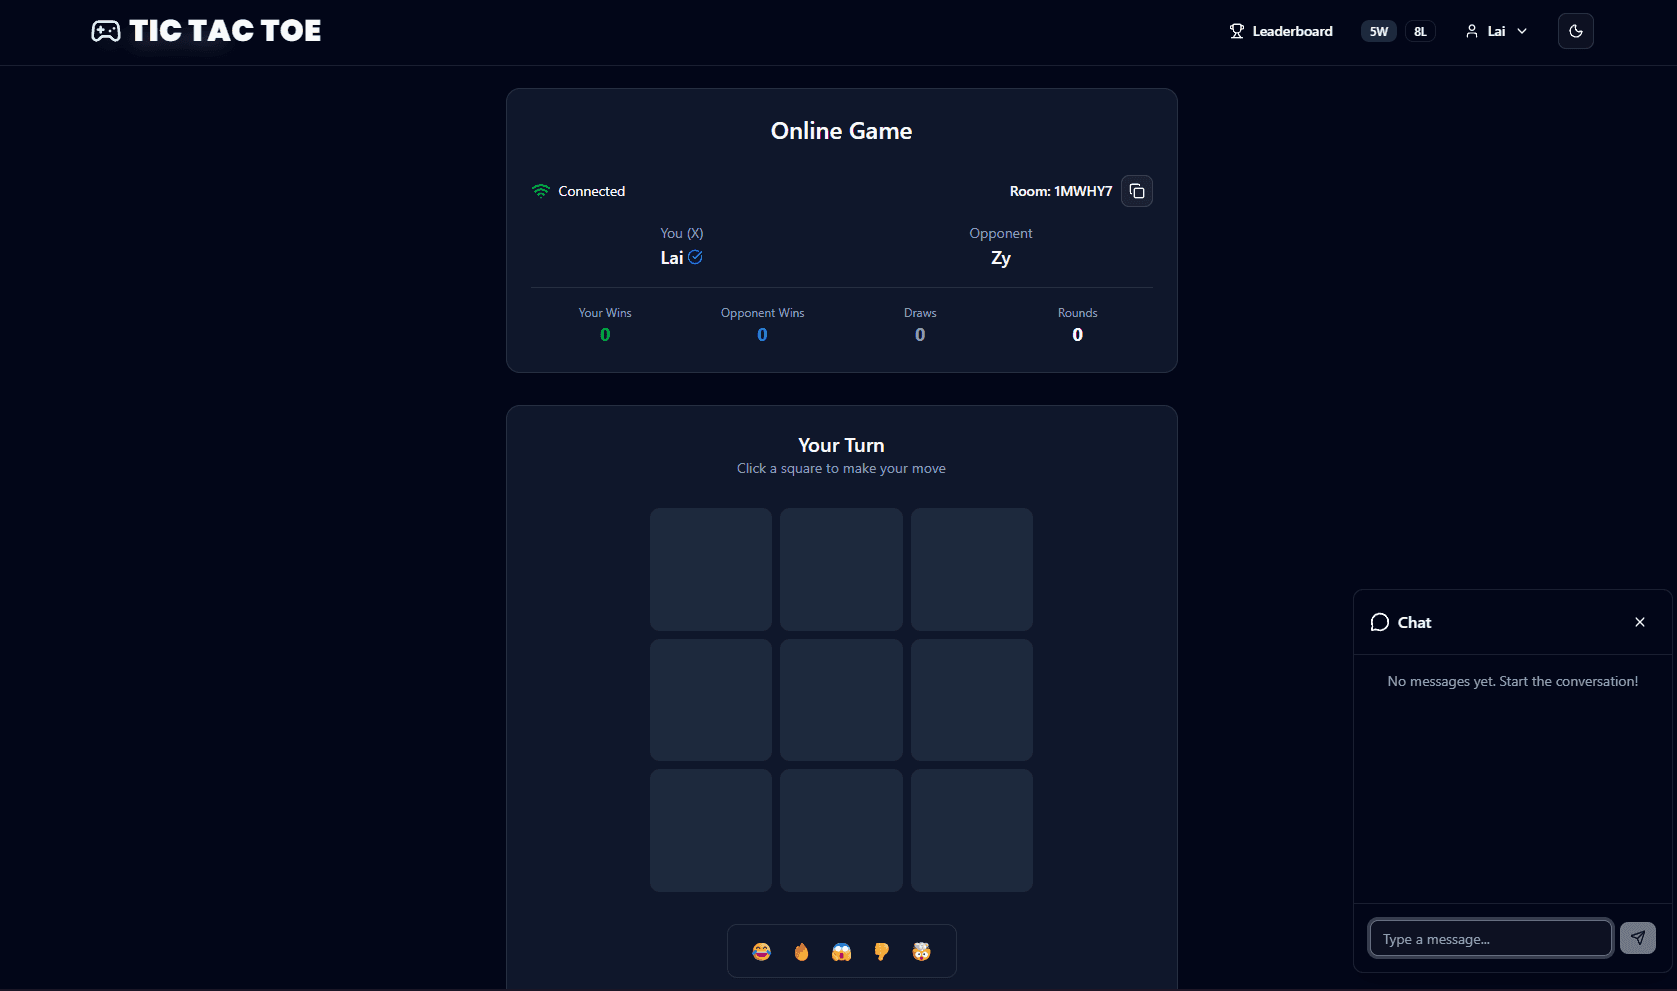Click the paper plane send message button

[x=1637, y=938]
